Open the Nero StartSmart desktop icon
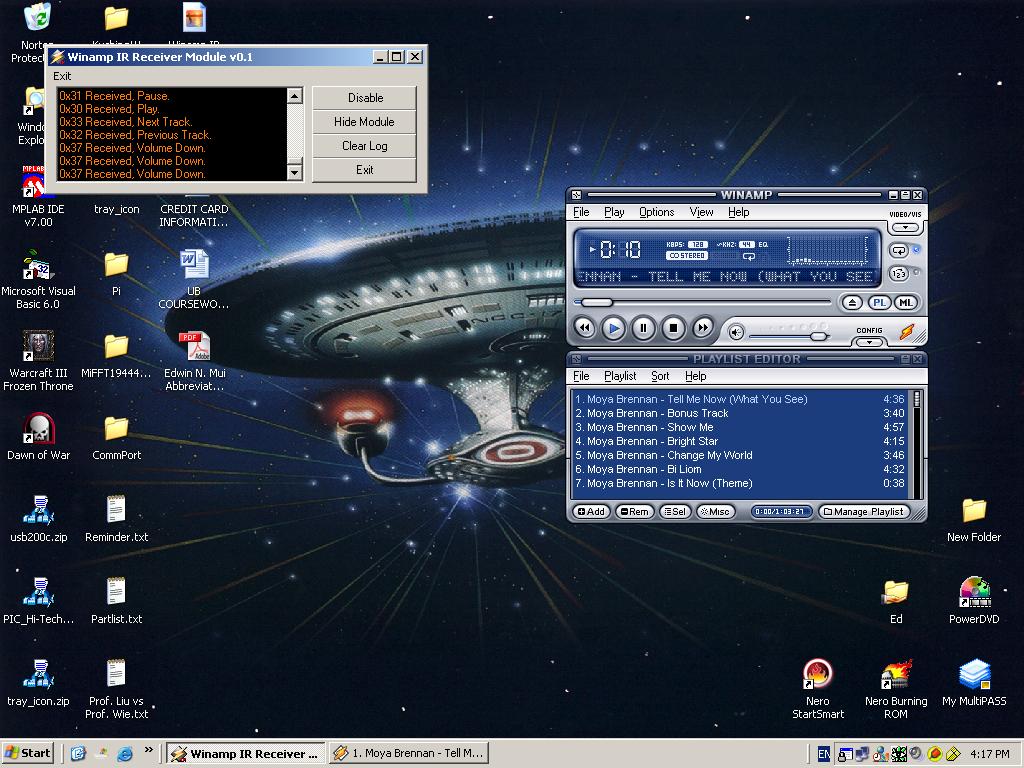The image size is (1024, 768). 817,675
